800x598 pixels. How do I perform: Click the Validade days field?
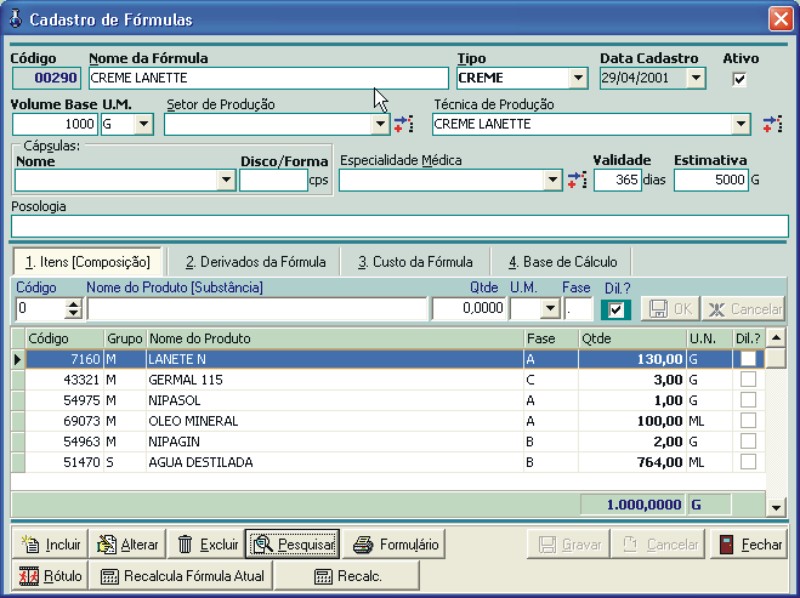click(617, 180)
